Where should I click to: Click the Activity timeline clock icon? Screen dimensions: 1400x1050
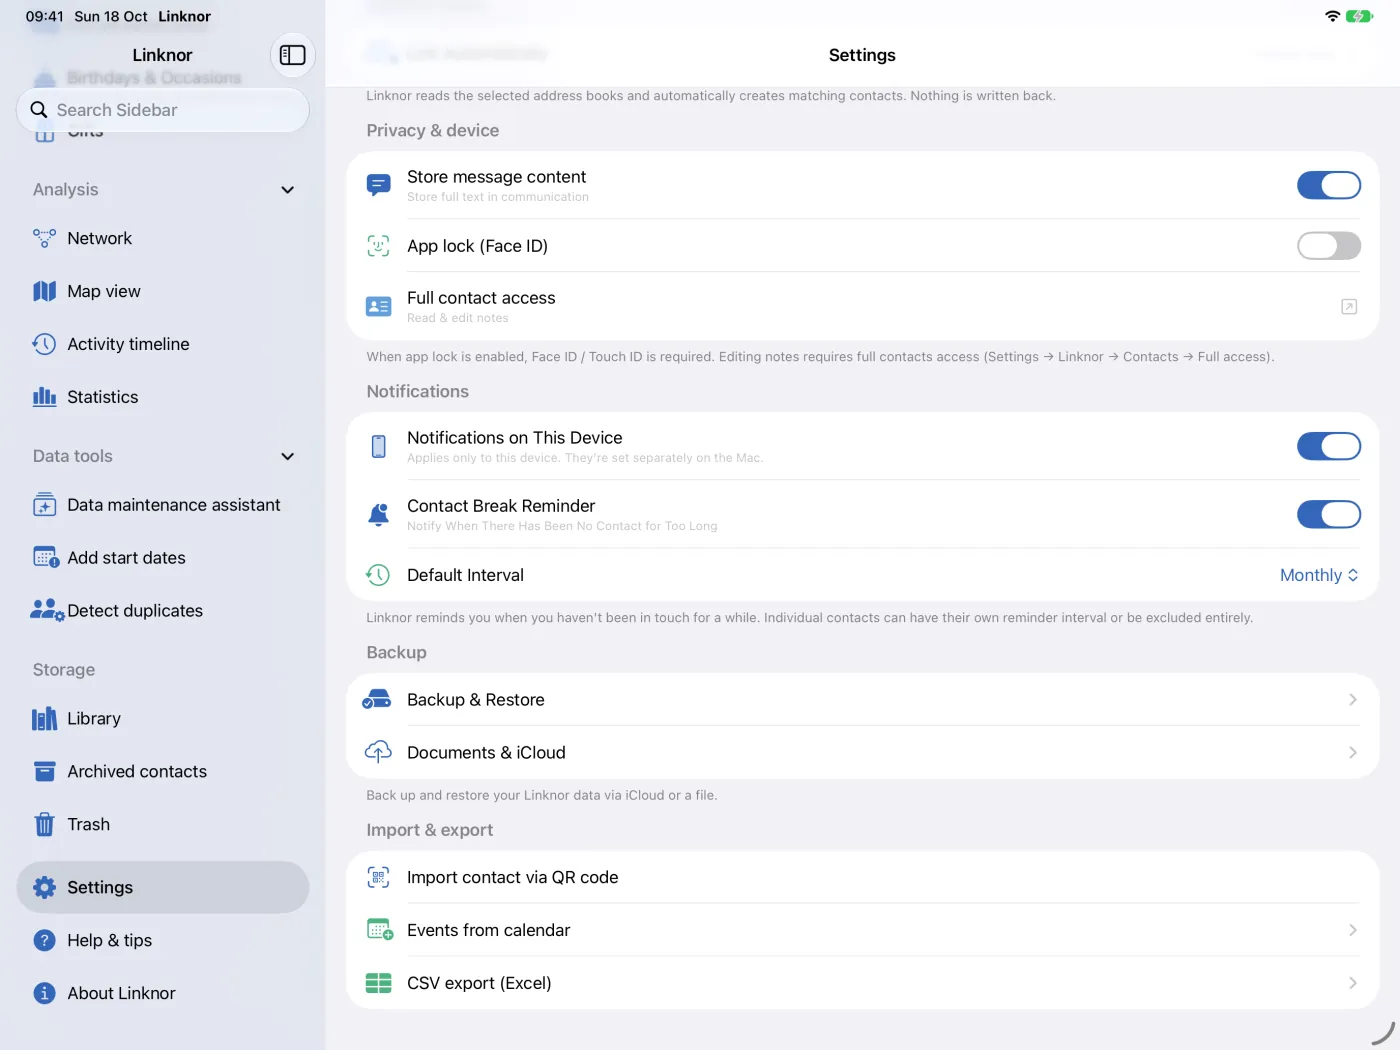click(44, 344)
